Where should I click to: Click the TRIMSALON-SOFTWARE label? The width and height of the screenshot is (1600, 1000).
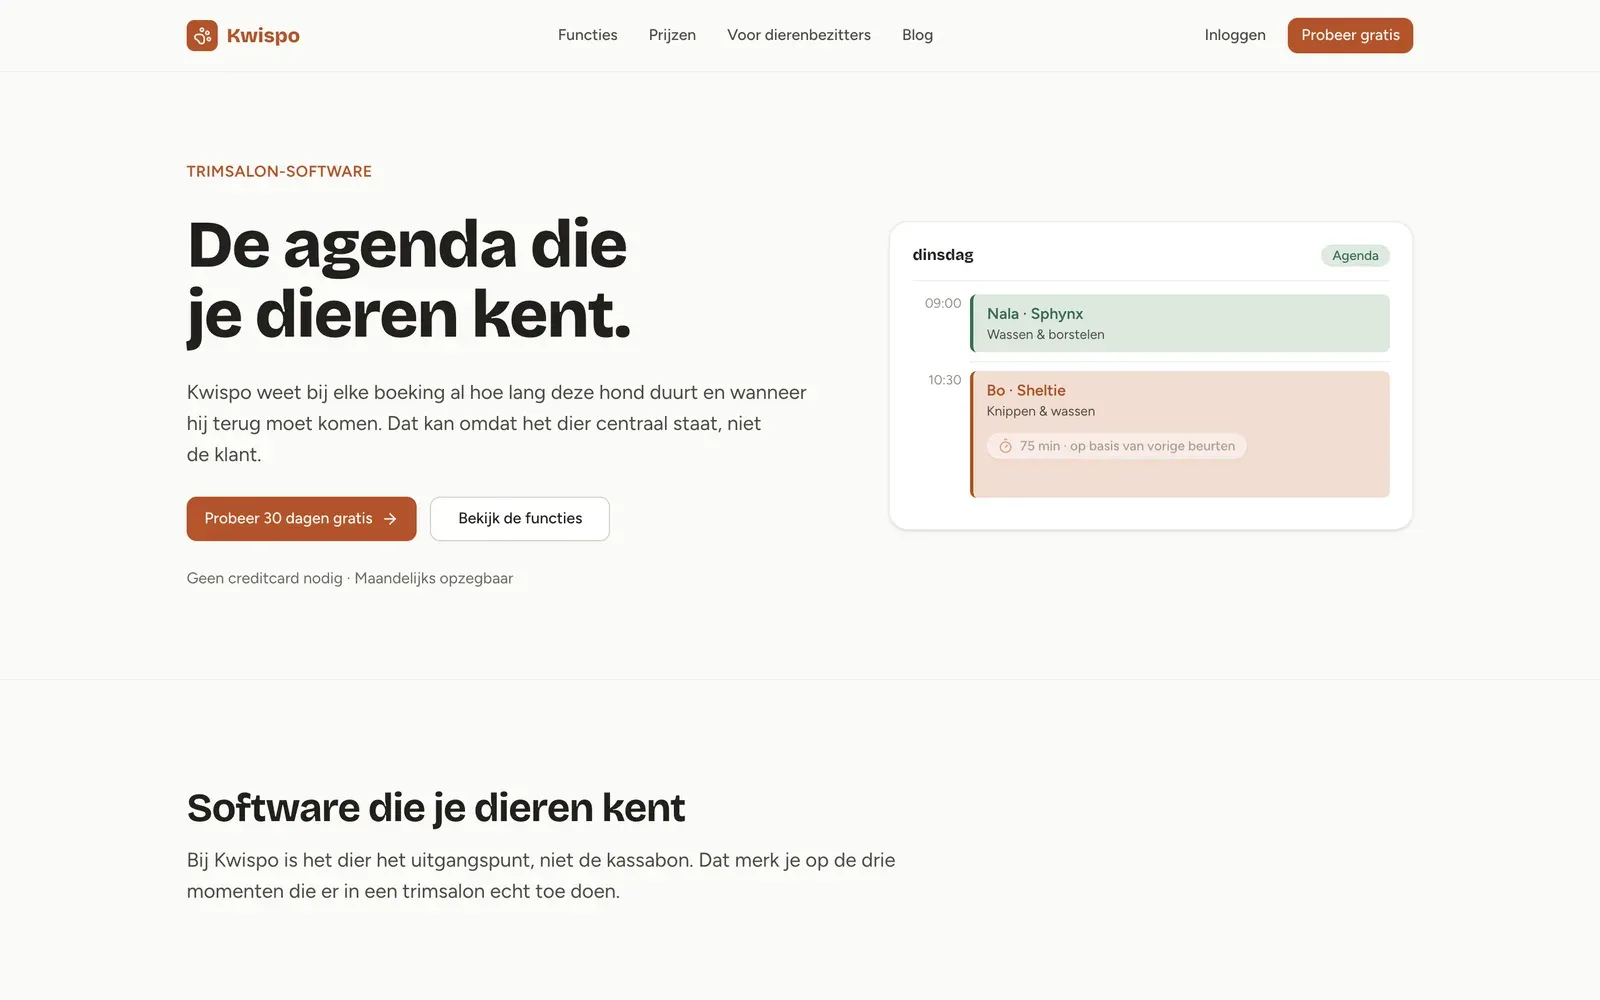click(279, 171)
